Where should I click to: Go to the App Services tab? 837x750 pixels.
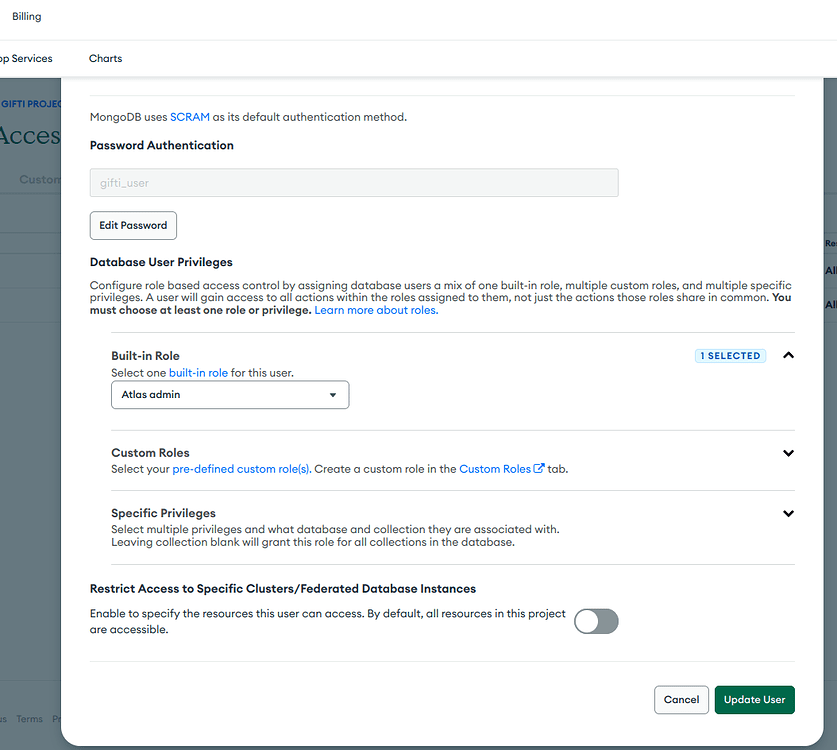click(26, 58)
